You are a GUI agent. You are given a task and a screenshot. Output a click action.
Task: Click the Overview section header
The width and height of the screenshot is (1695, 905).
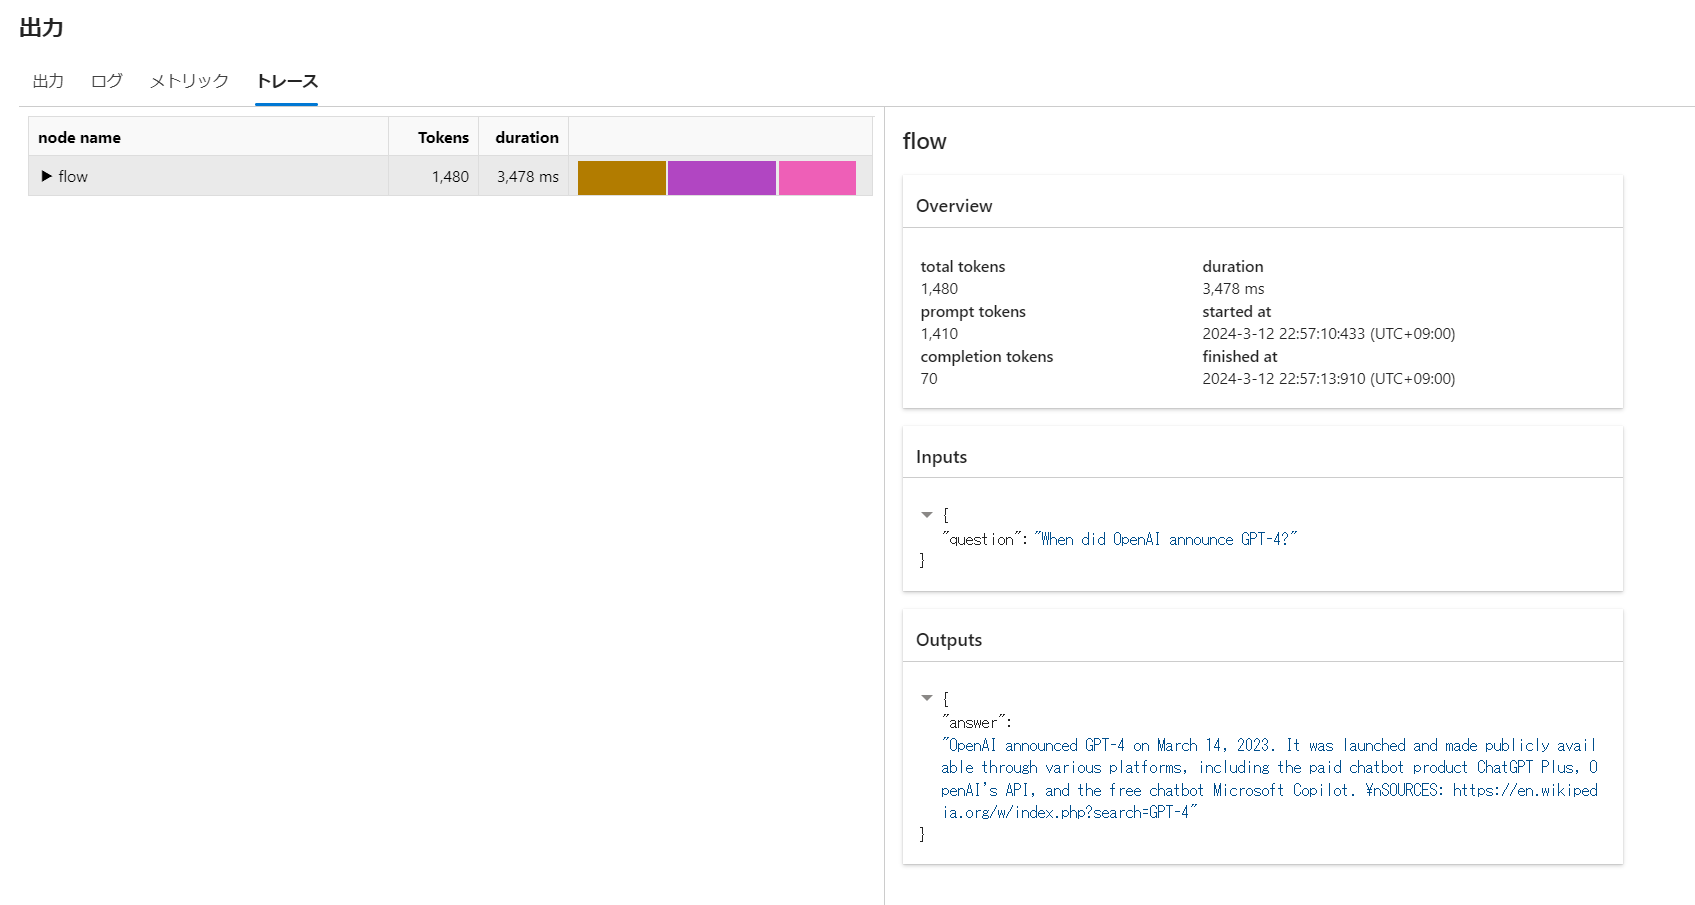954,205
